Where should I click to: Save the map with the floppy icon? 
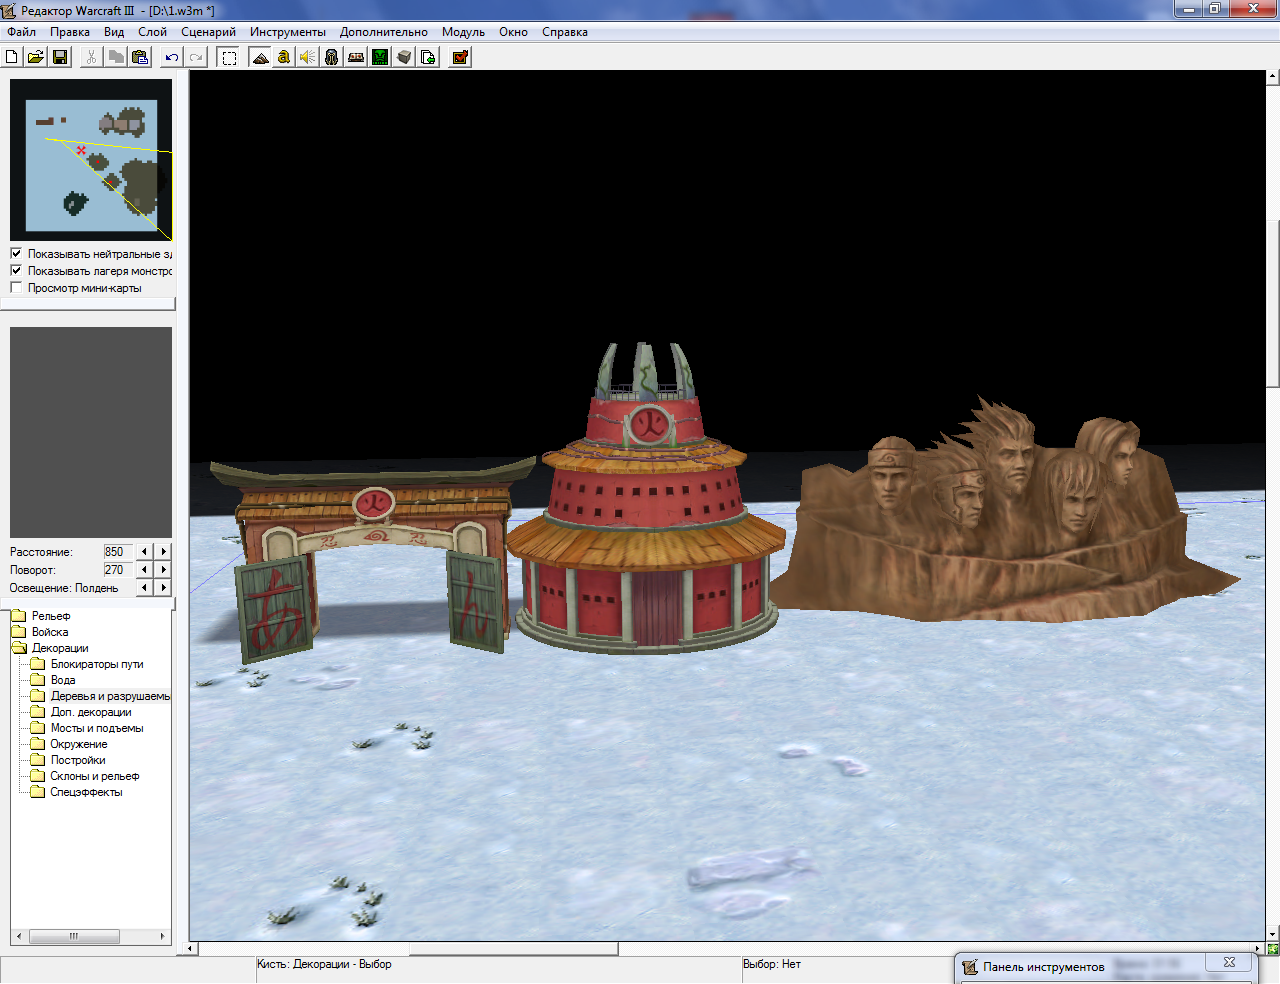60,57
